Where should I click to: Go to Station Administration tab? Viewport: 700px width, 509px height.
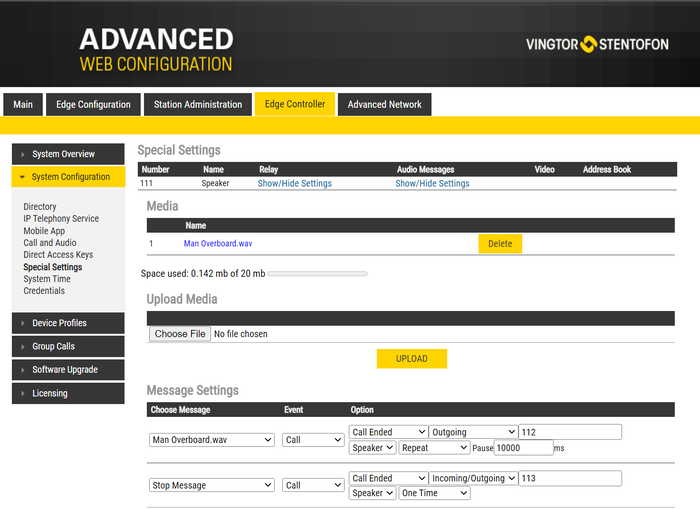pos(198,105)
